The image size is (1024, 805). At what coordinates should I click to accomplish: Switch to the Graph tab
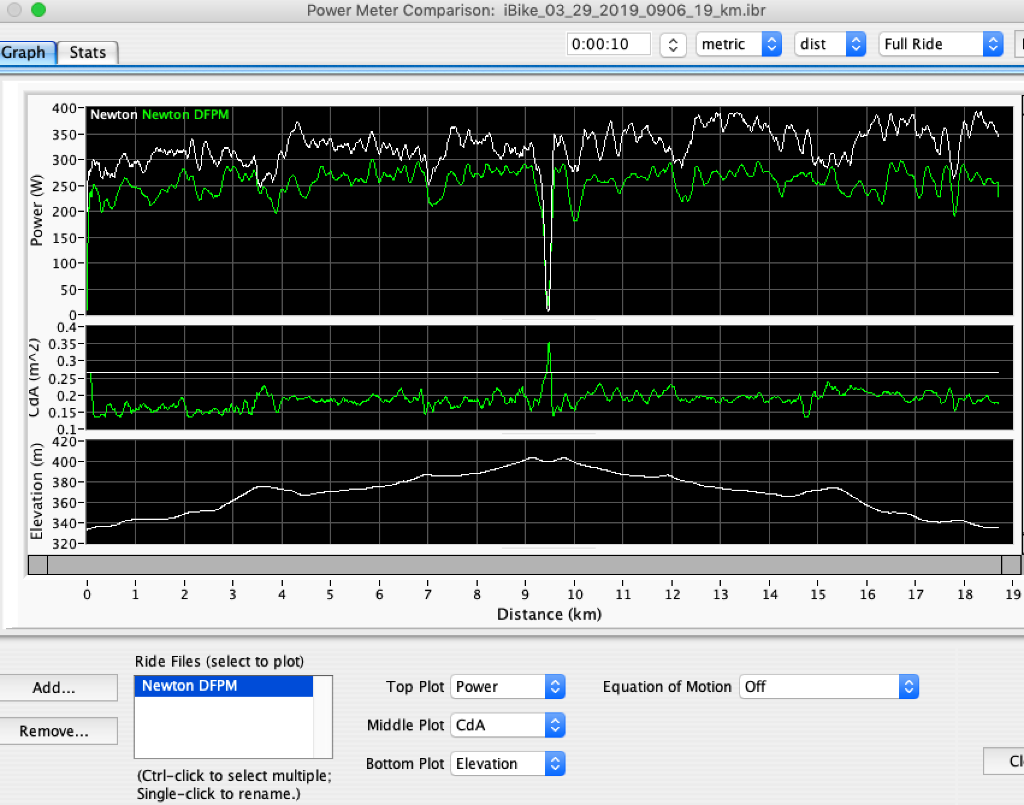tap(26, 52)
